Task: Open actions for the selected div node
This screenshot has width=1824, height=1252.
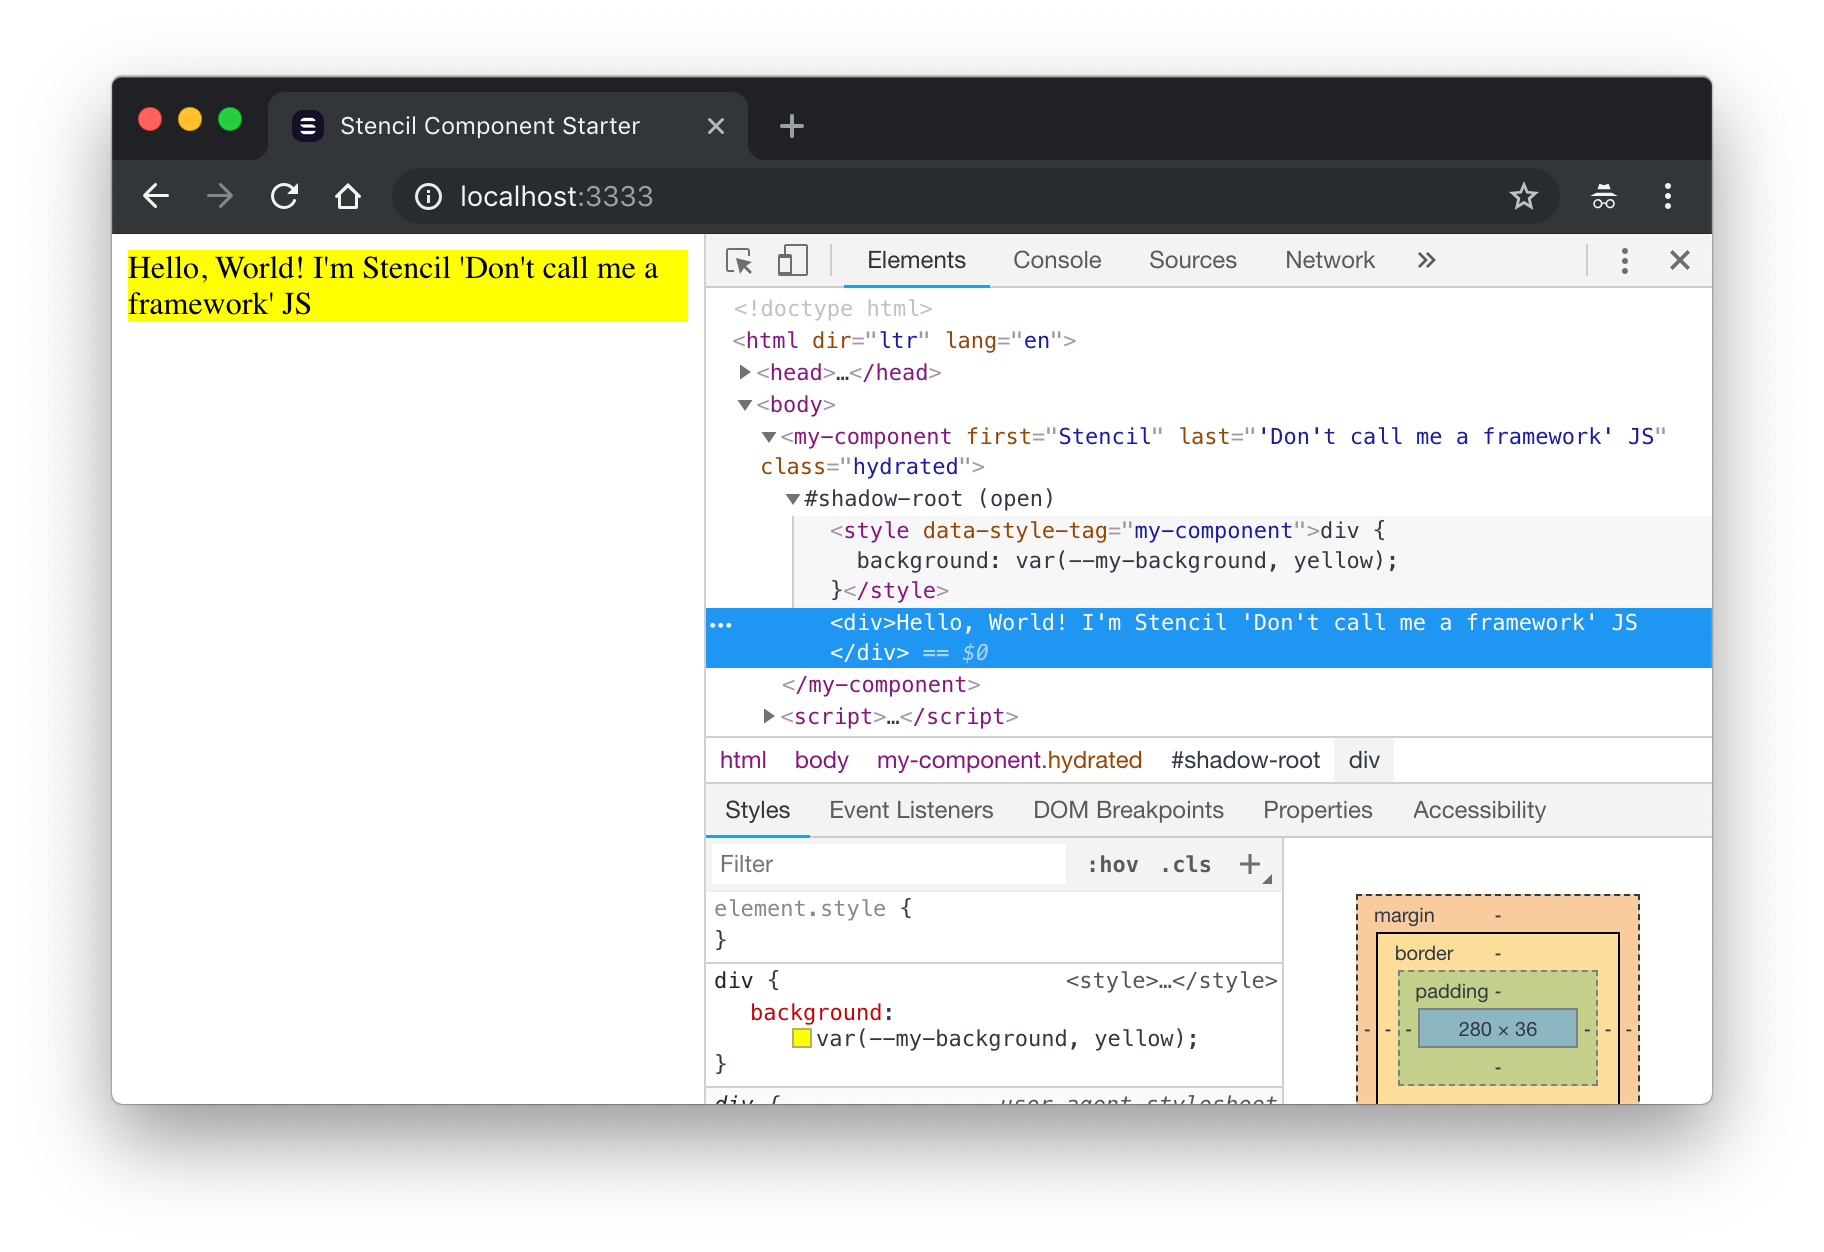Action: click(721, 625)
